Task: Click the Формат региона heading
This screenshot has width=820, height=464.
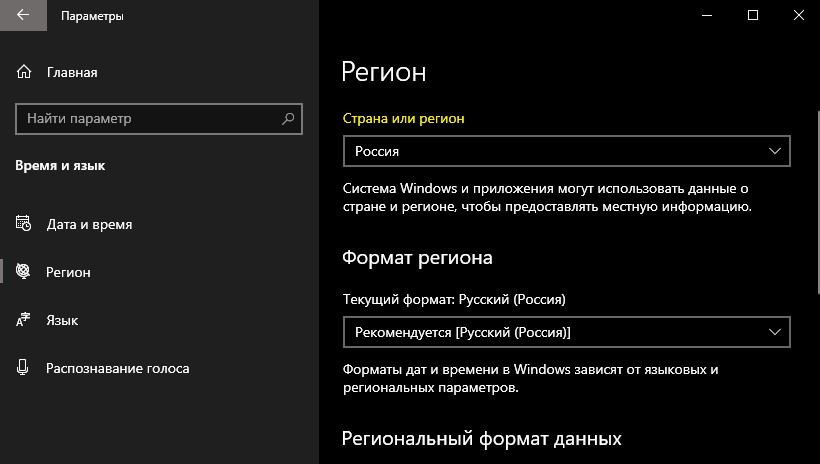Action: 417,258
